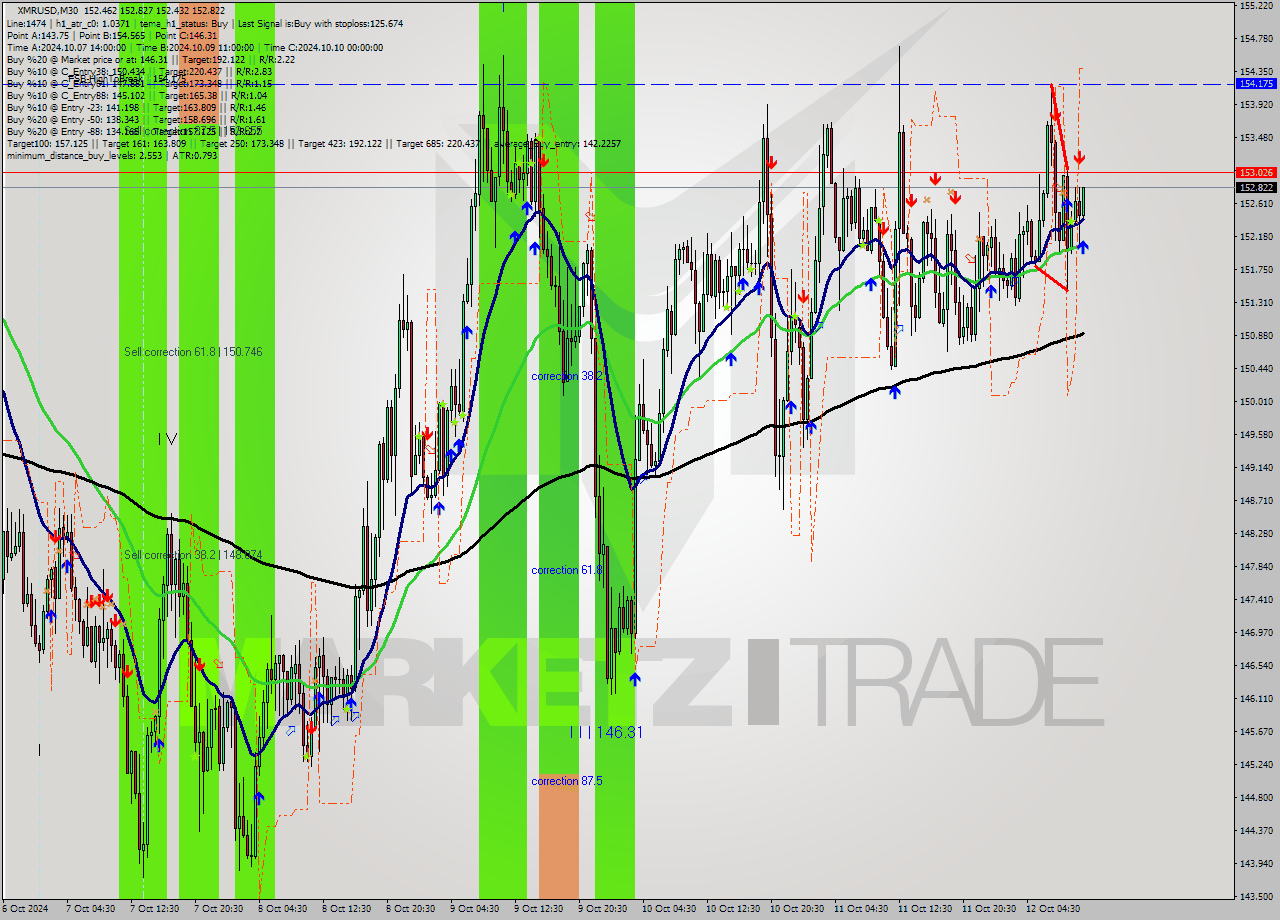Click the 148.280 price axis label

coord(1256,534)
